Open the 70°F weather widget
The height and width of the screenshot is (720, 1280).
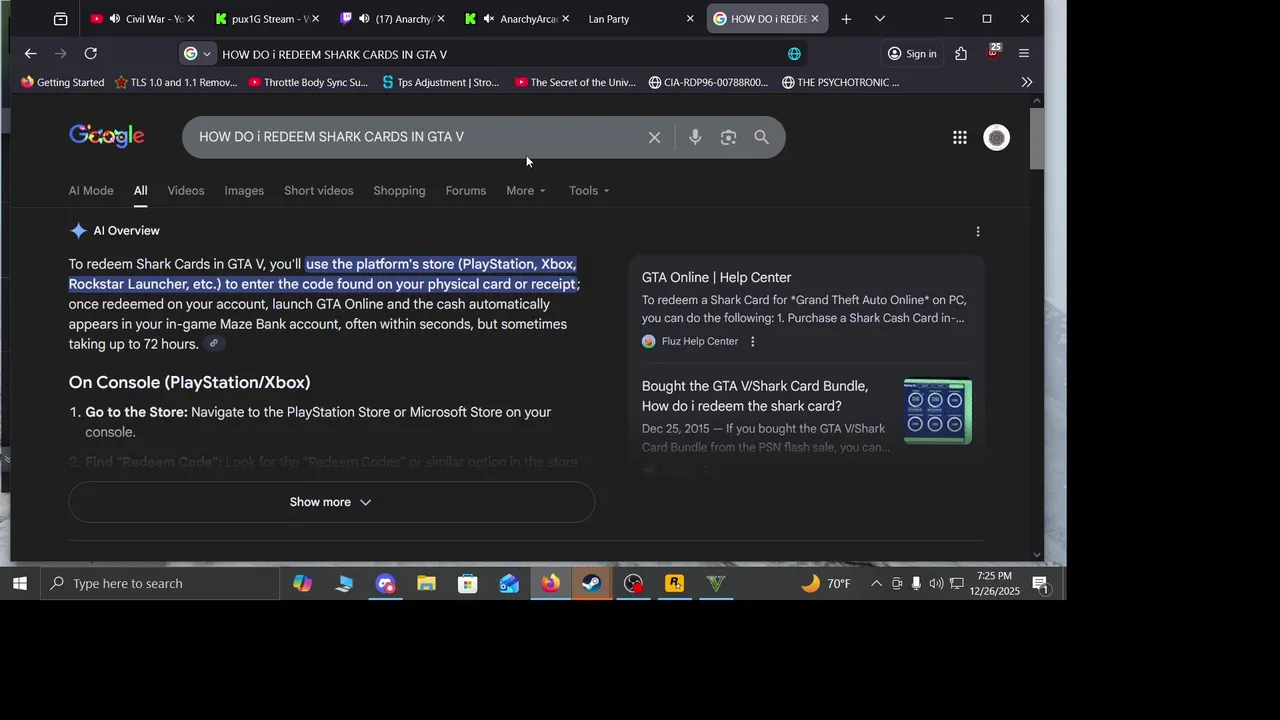[826, 584]
